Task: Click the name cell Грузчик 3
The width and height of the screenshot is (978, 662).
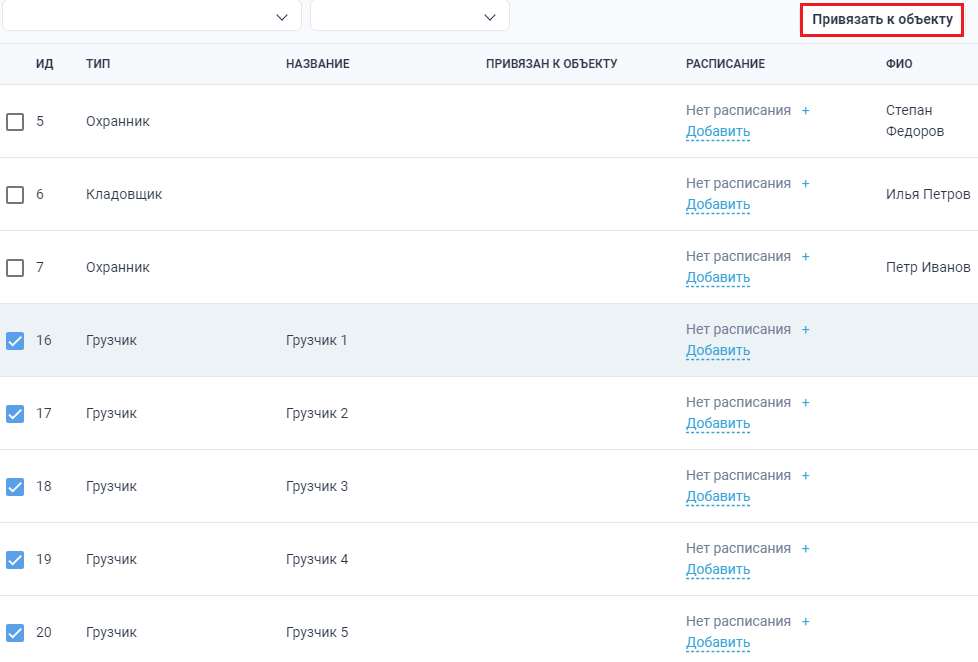Action: click(317, 487)
